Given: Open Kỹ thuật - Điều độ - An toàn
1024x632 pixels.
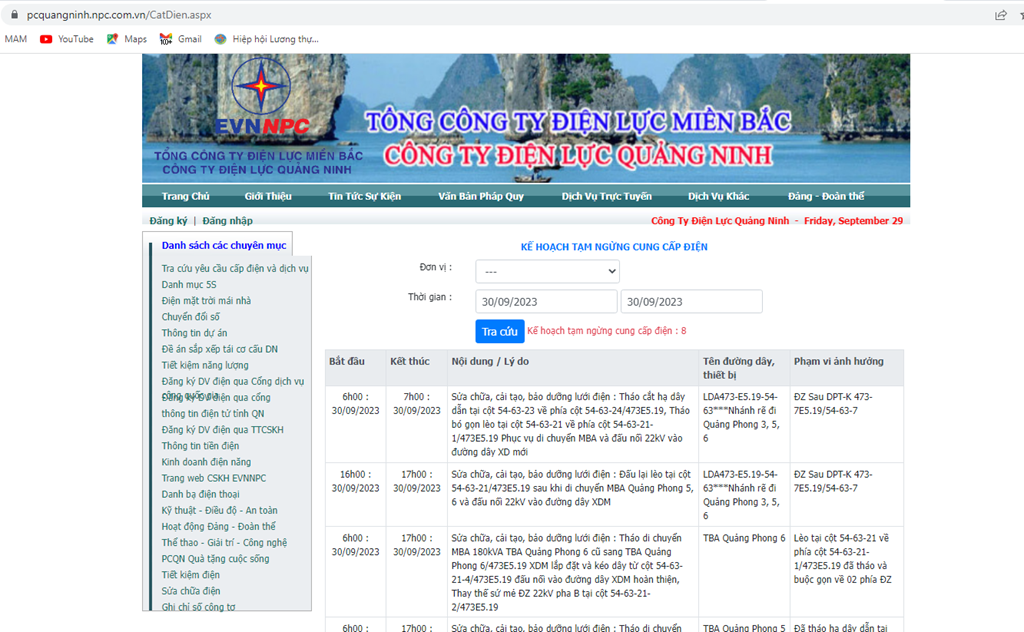Looking at the screenshot, I should (219, 510).
